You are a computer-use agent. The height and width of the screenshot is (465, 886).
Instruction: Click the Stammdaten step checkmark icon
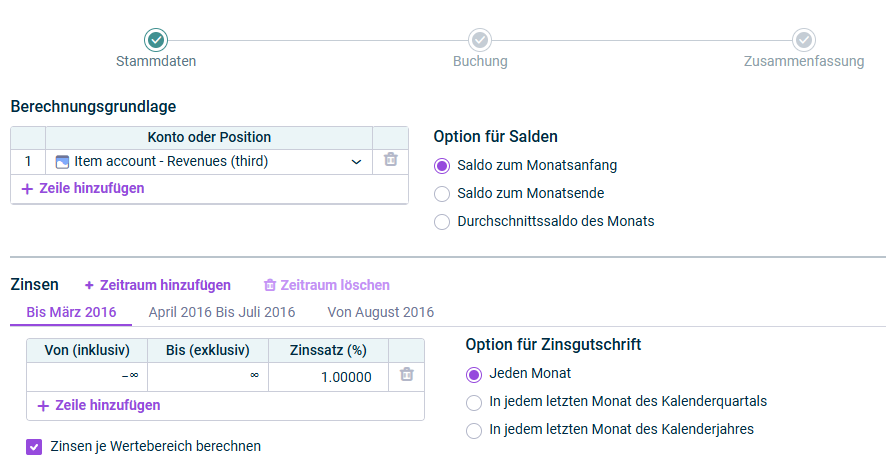(x=156, y=40)
